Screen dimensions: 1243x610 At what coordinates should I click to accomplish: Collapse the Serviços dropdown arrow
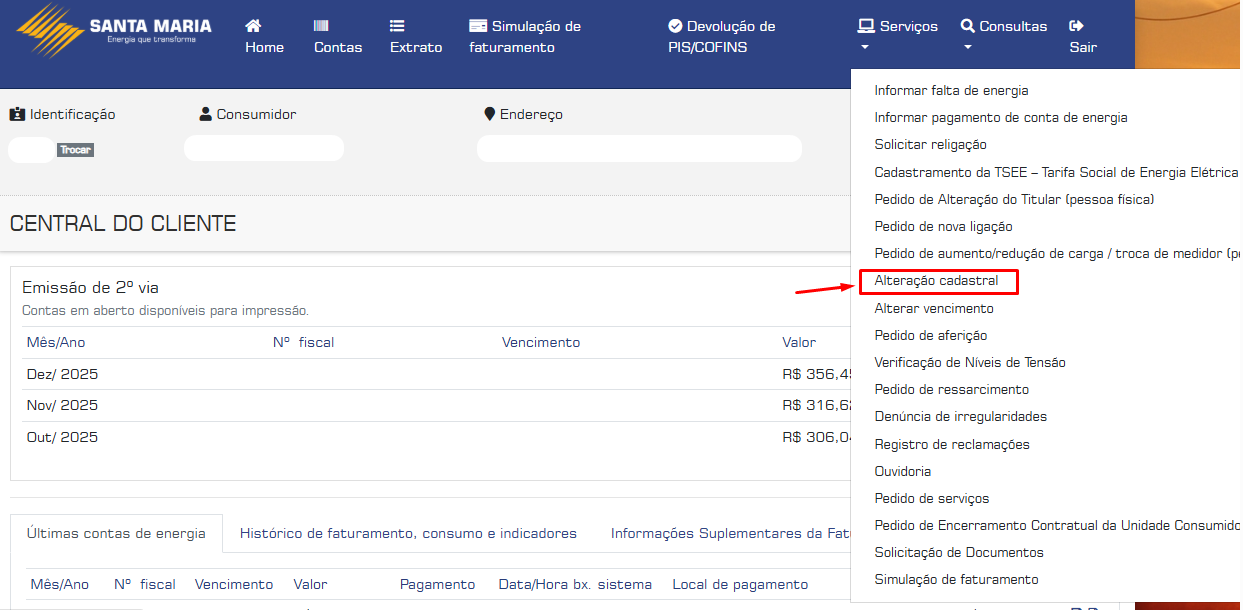tap(866, 47)
